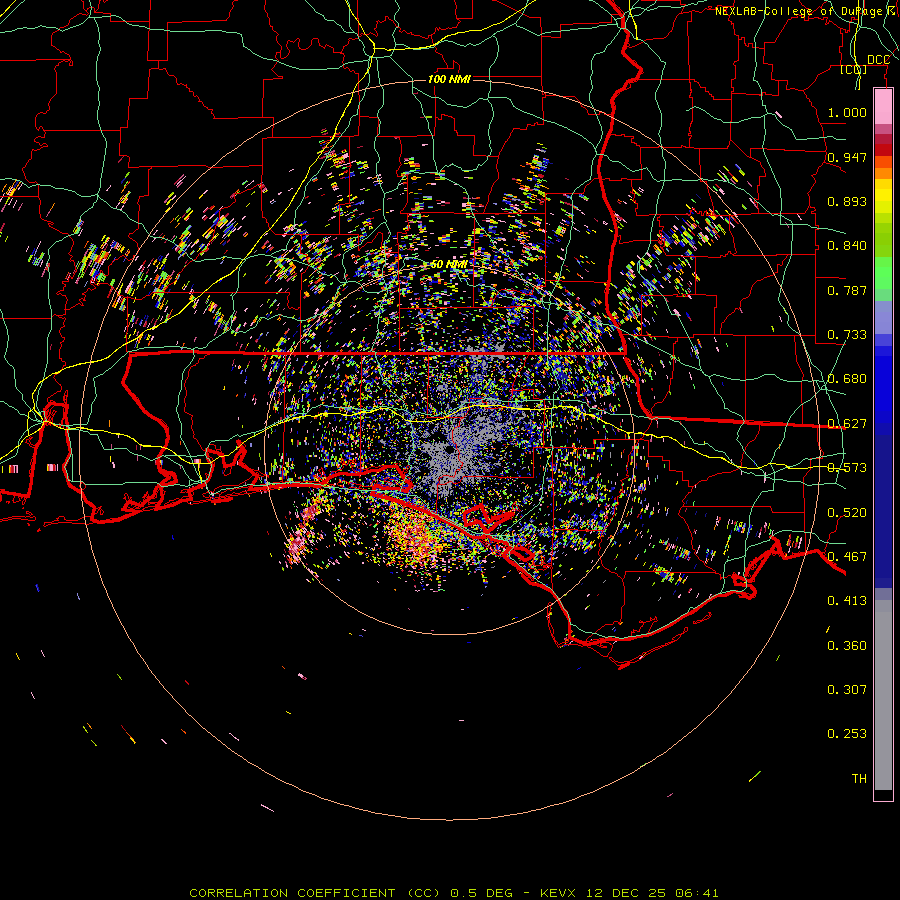Viewport: 900px width, 900px height.
Task: Select the 0.840 scale value
Action: pyautogui.click(x=847, y=246)
